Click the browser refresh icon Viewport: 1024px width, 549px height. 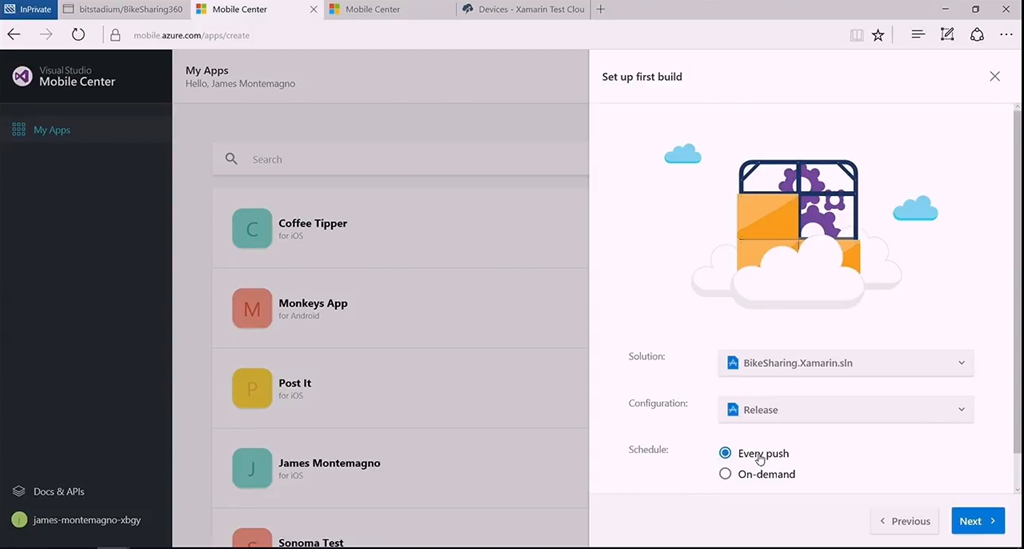(x=78, y=35)
